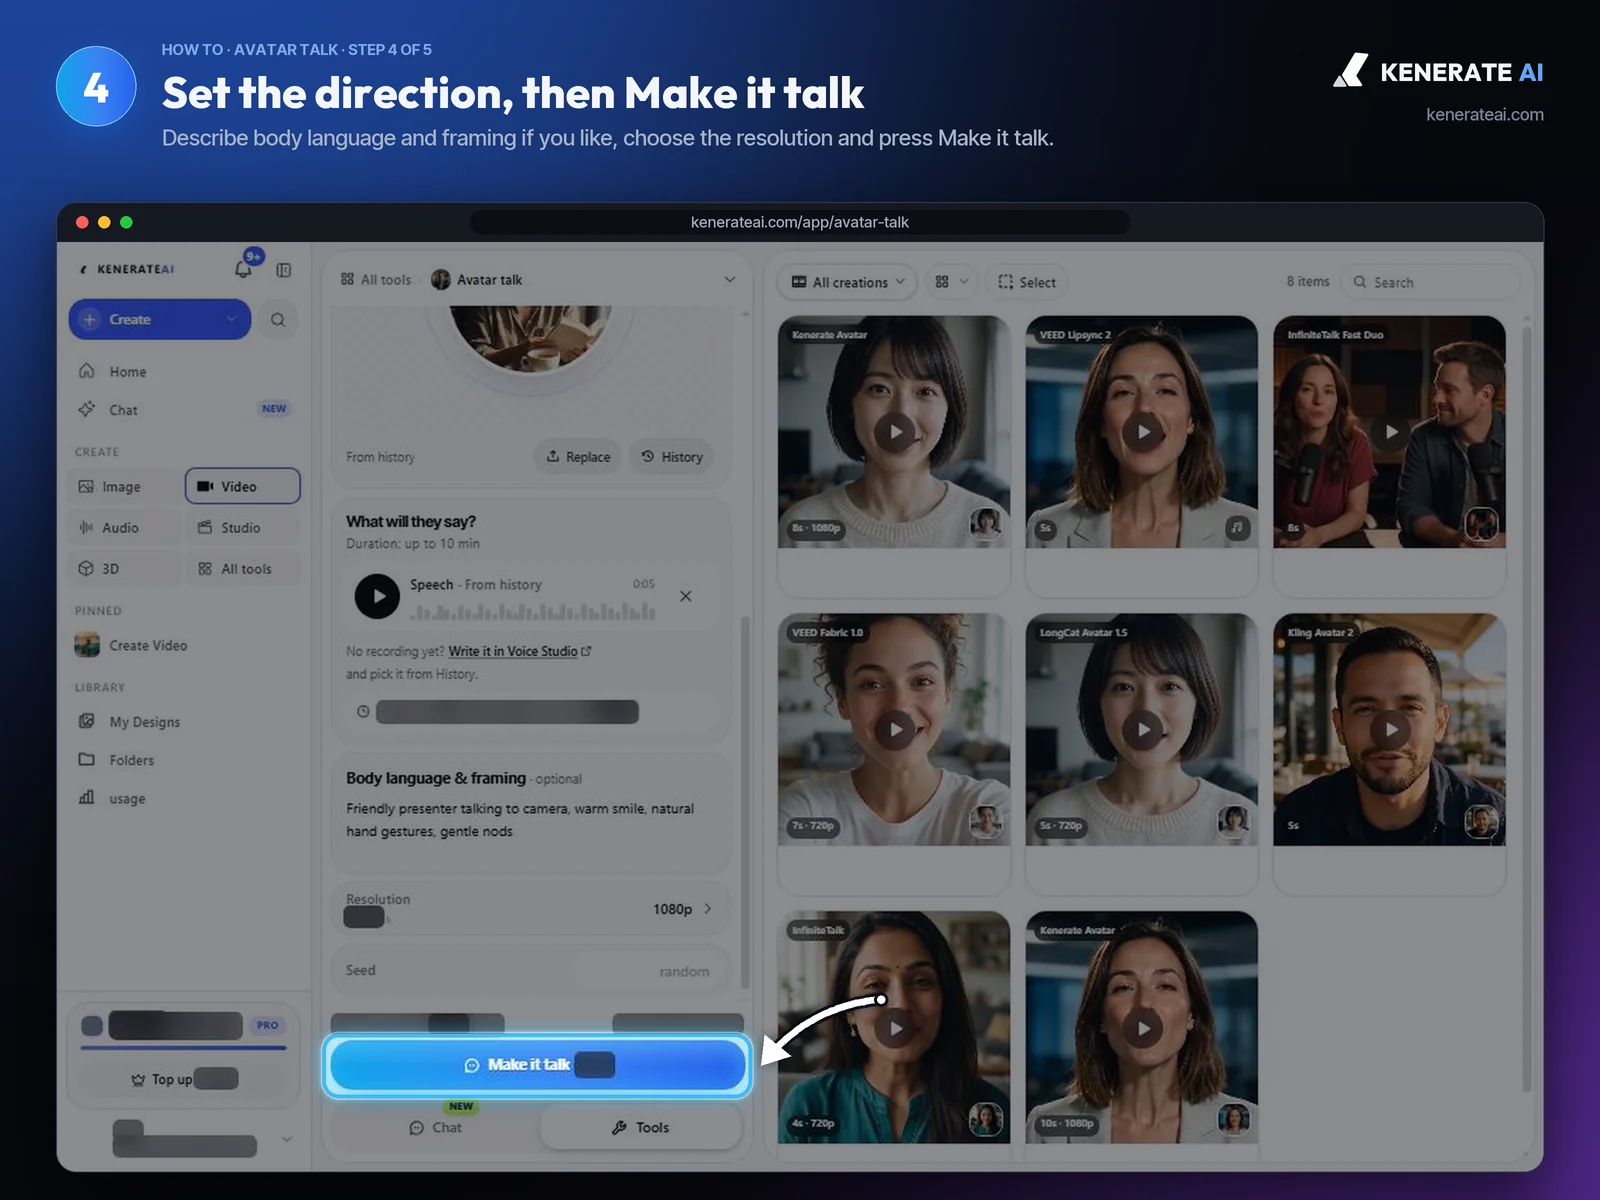Click source avatar icon on VEED Fabric card
Viewport: 1600px width, 1200px height.
[986, 822]
